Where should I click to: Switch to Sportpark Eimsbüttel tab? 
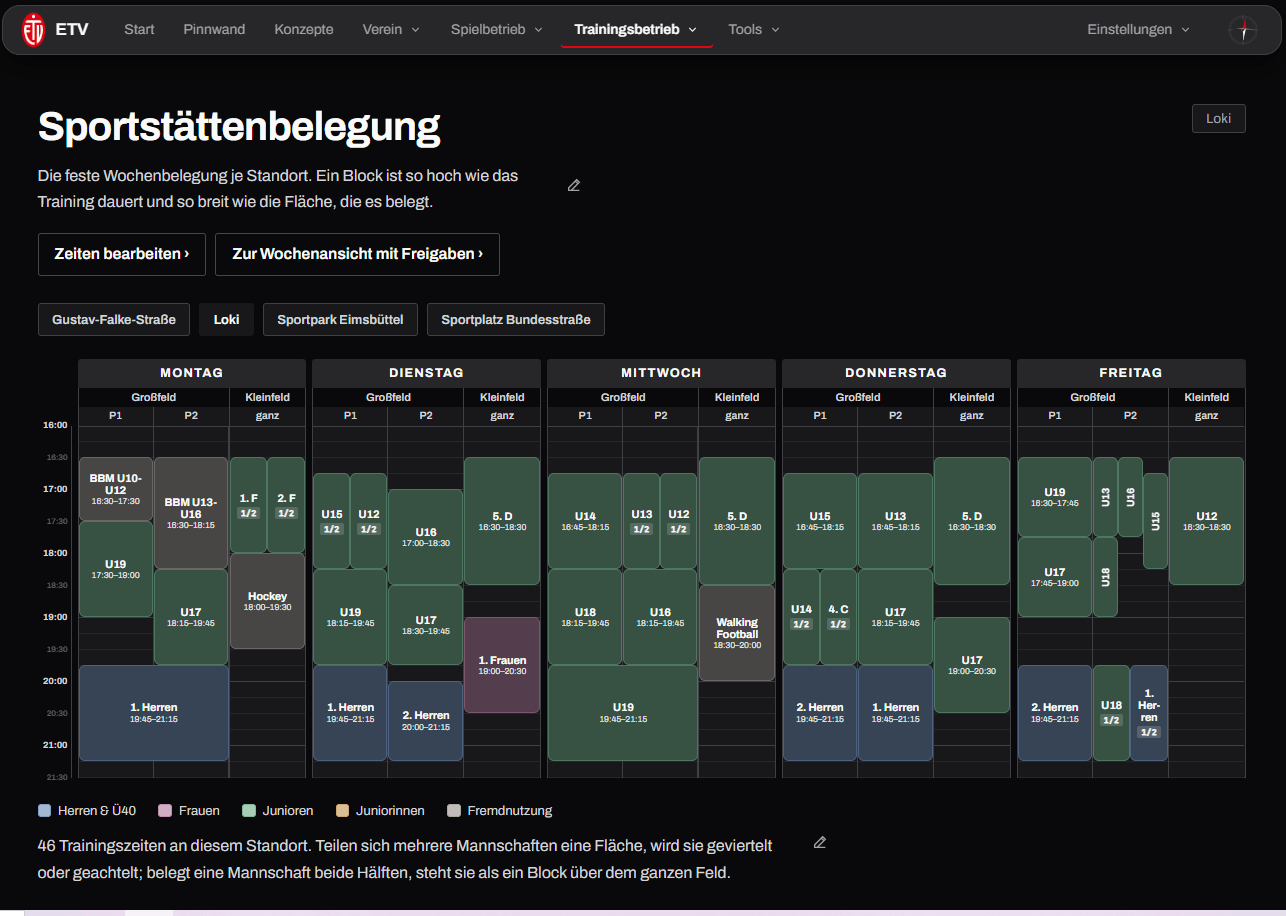340,320
